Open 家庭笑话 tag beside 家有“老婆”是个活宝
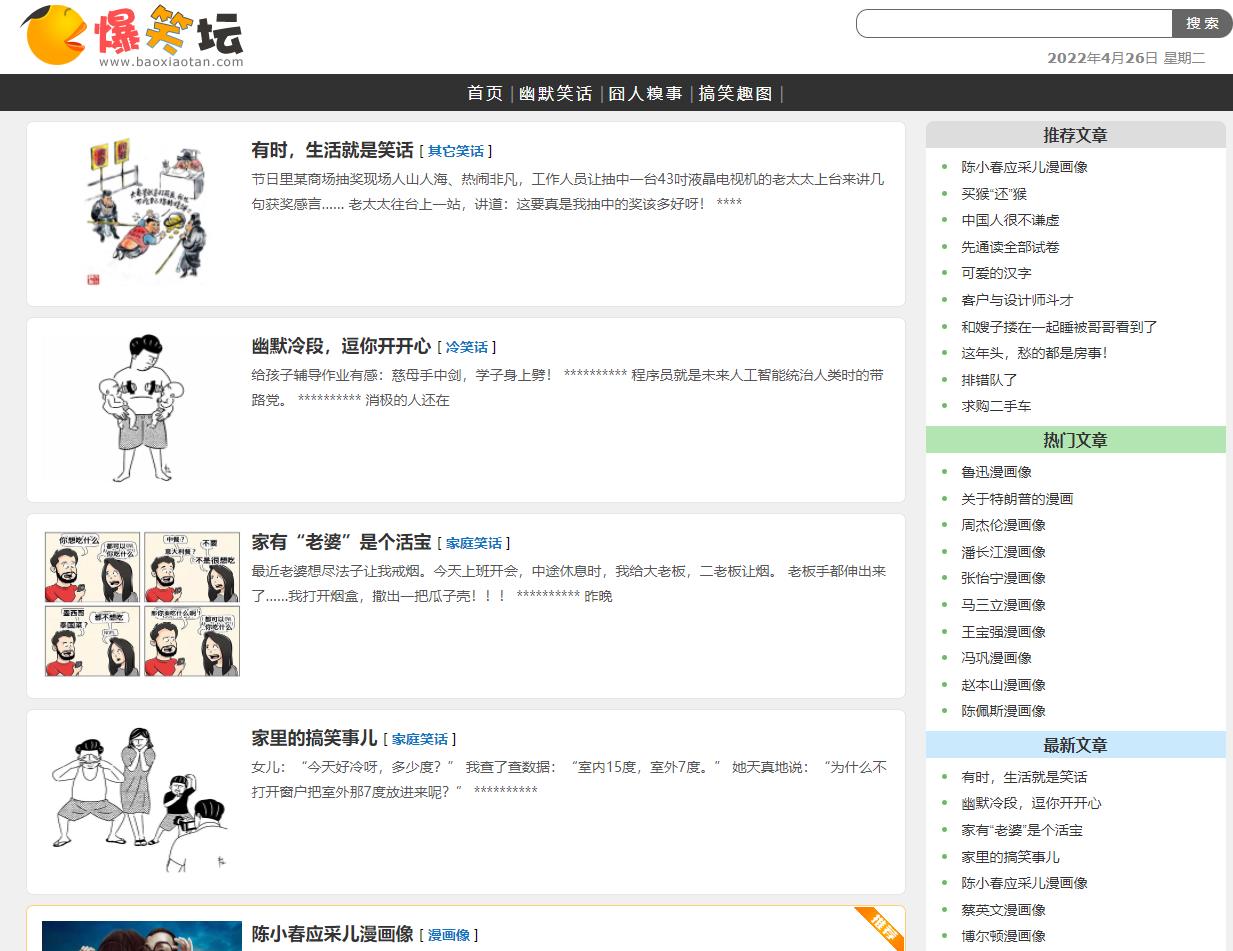This screenshot has height=951, width=1233. [474, 543]
